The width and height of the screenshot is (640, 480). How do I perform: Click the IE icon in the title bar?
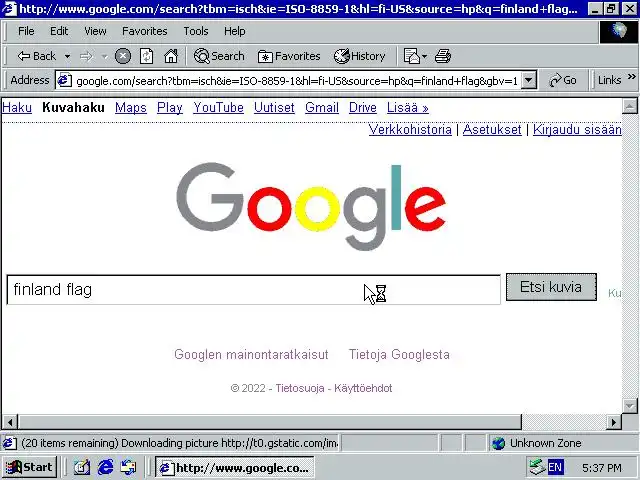pos(9,8)
